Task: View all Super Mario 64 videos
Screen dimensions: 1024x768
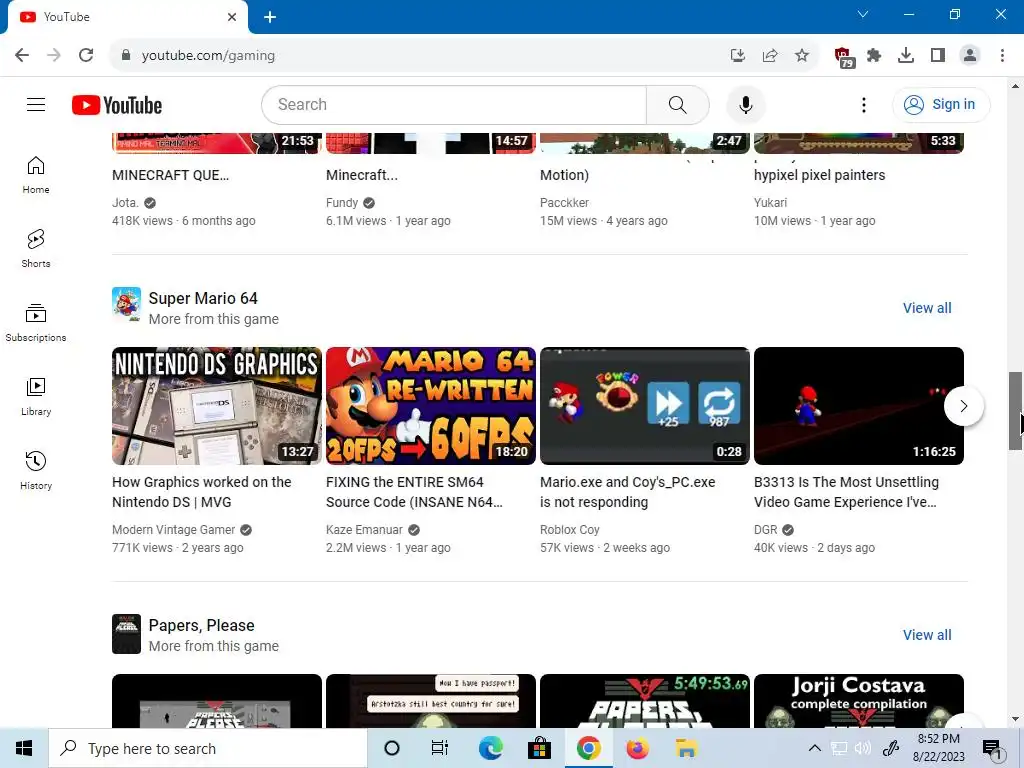Action: click(927, 308)
